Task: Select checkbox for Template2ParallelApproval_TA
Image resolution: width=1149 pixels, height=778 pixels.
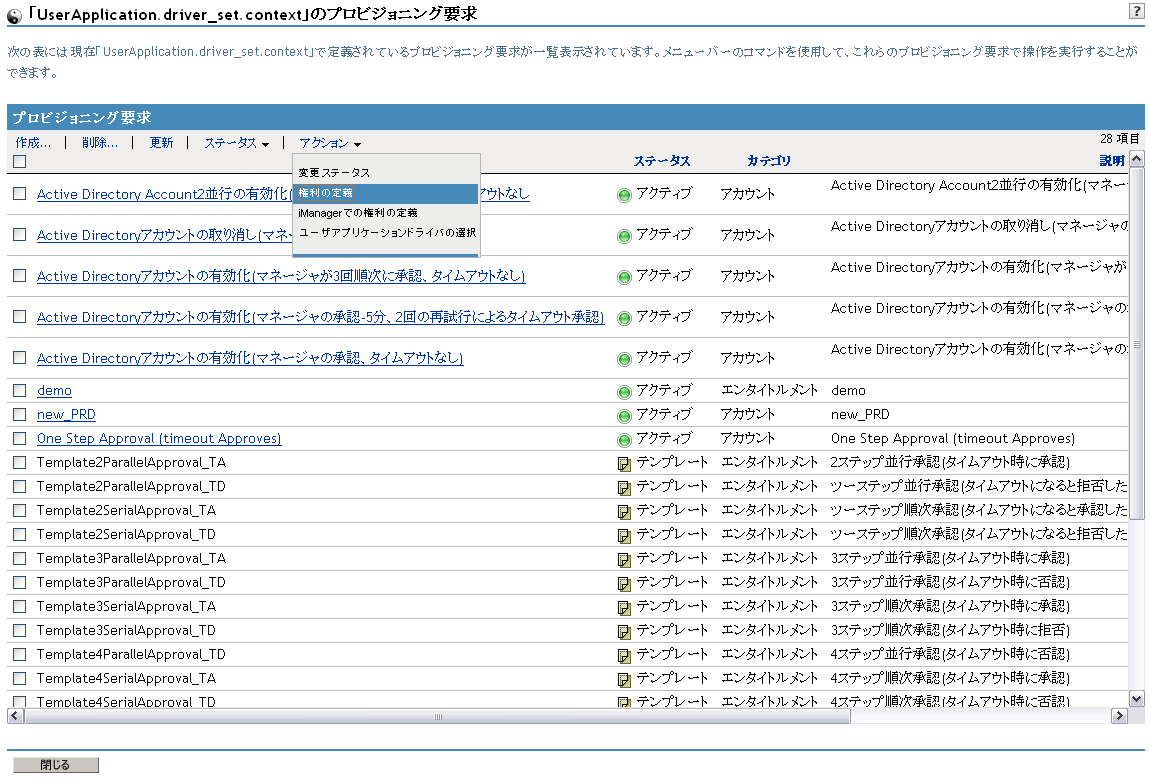Action: coord(20,462)
